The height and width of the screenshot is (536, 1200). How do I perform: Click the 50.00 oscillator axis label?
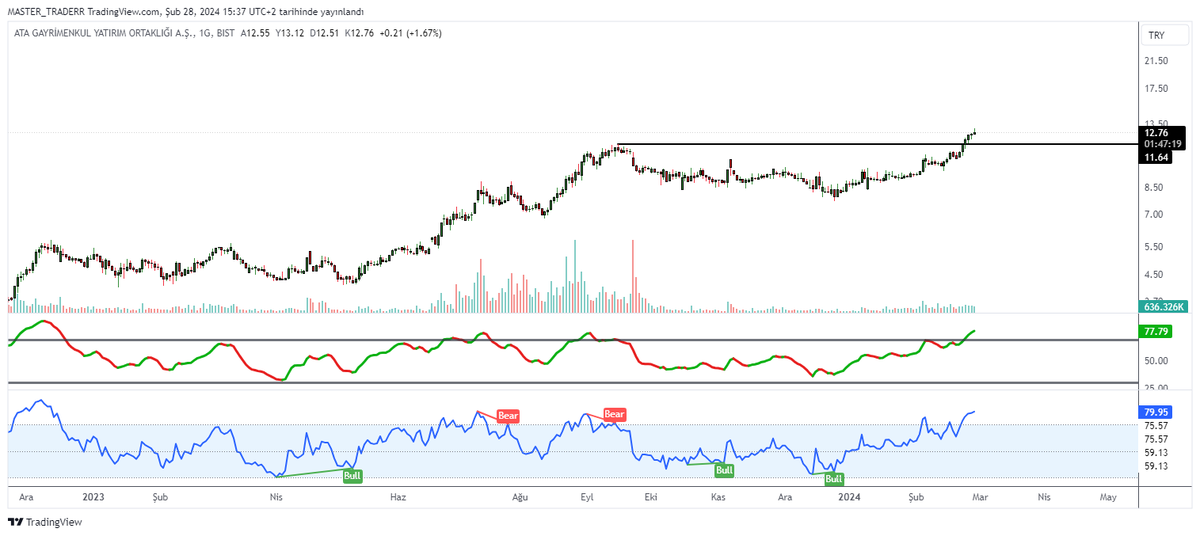pyautogui.click(x=1156, y=361)
